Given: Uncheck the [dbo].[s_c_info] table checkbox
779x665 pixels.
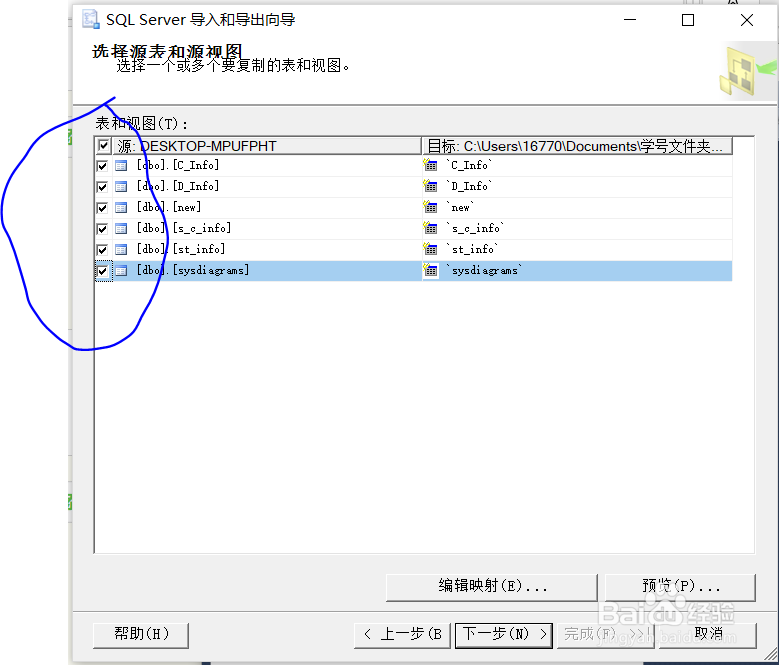Looking at the screenshot, I should click(102, 228).
